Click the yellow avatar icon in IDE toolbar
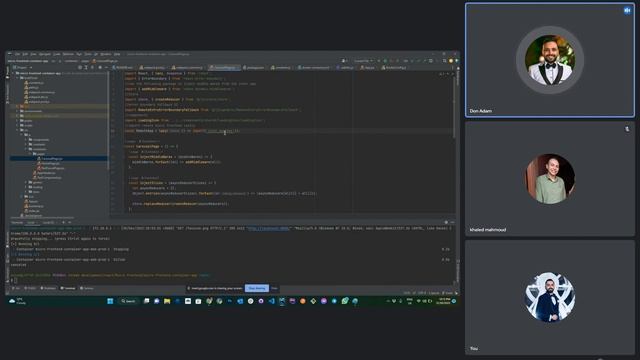The height and width of the screenshot is (360, 640). [x=451, y=61]
